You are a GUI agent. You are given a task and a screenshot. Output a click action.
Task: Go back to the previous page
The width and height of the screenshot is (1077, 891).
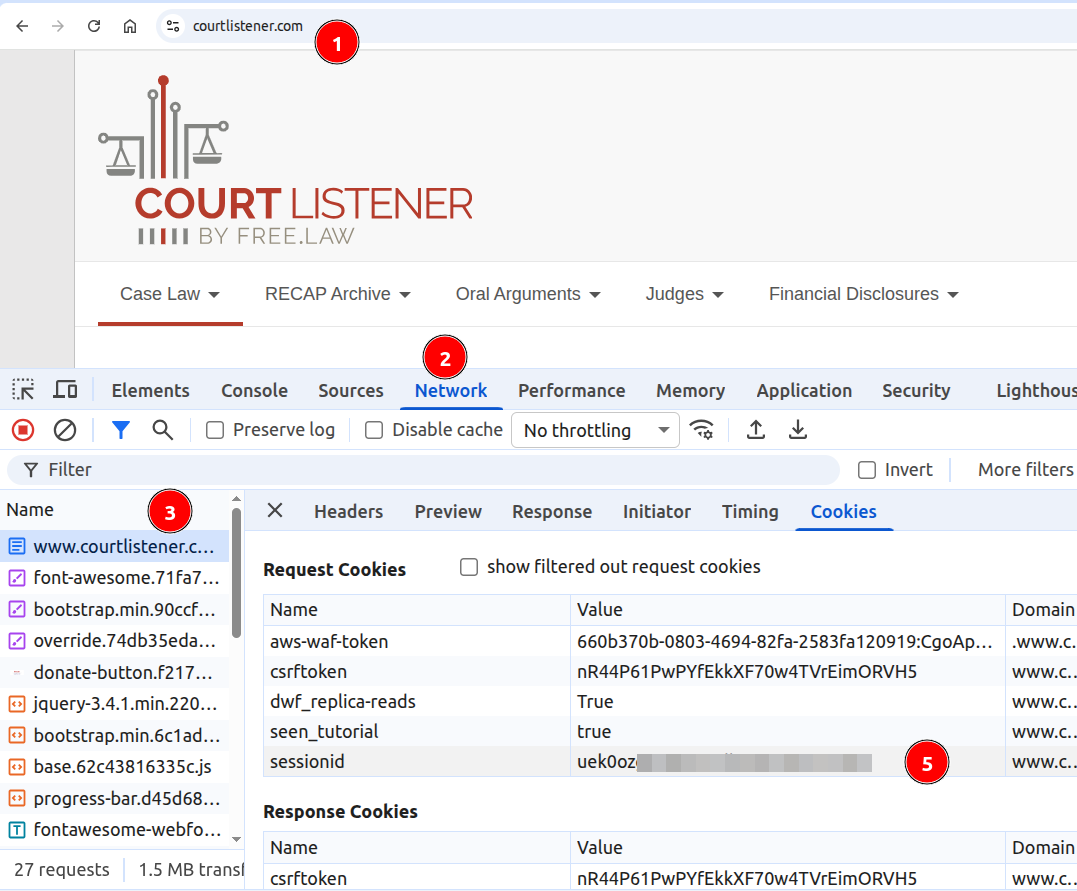(22, 26)
